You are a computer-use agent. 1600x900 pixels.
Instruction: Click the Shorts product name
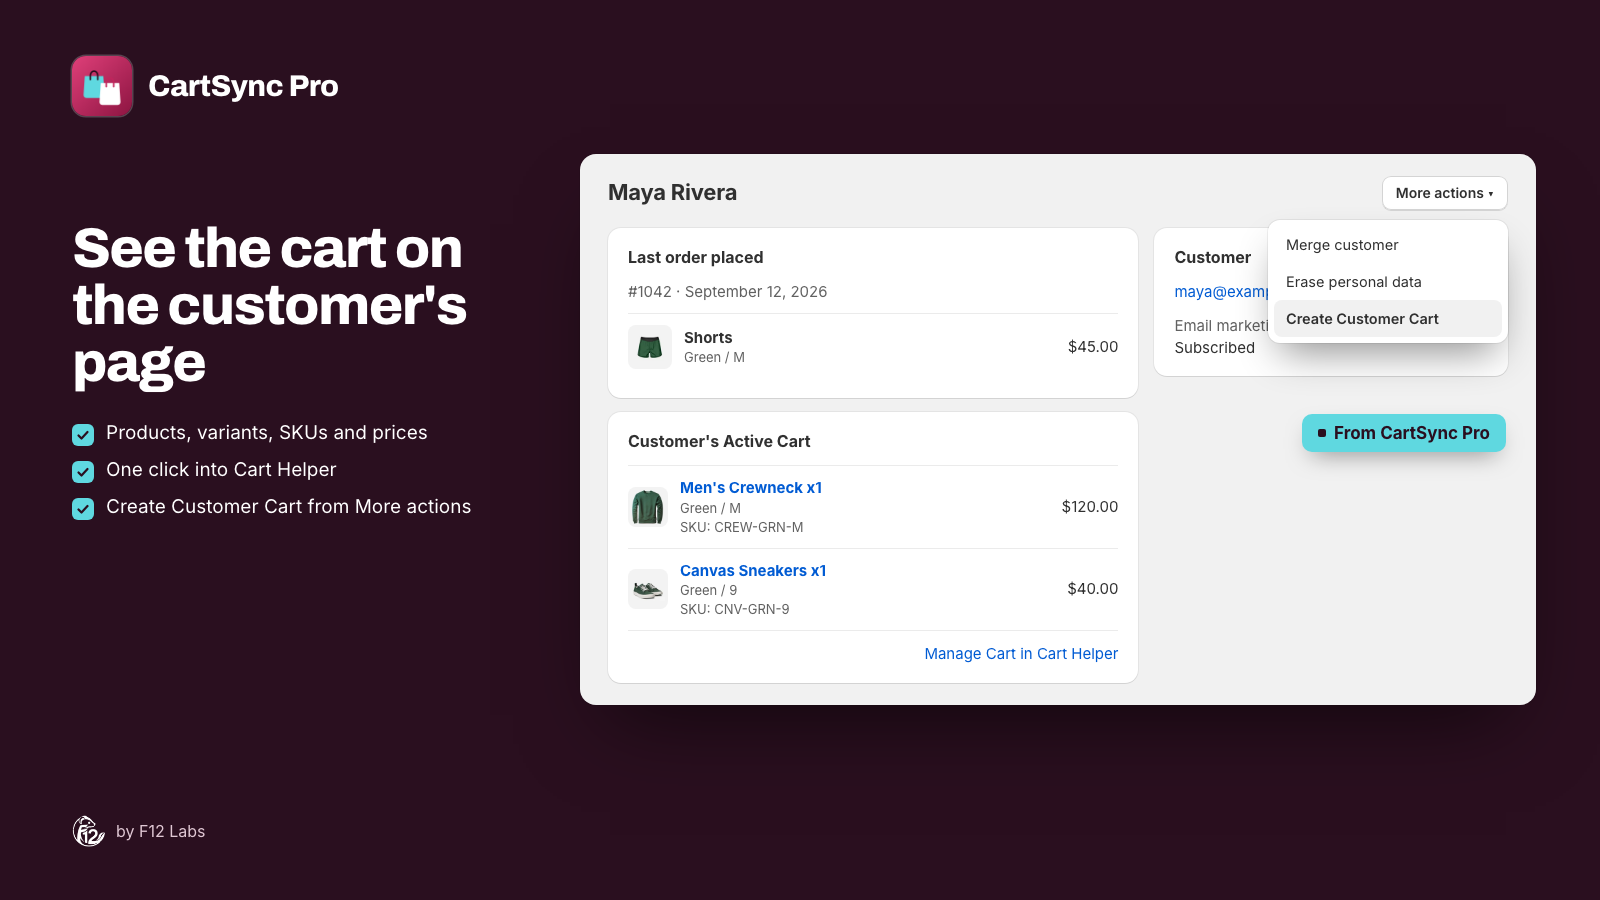tap(708, 338)
